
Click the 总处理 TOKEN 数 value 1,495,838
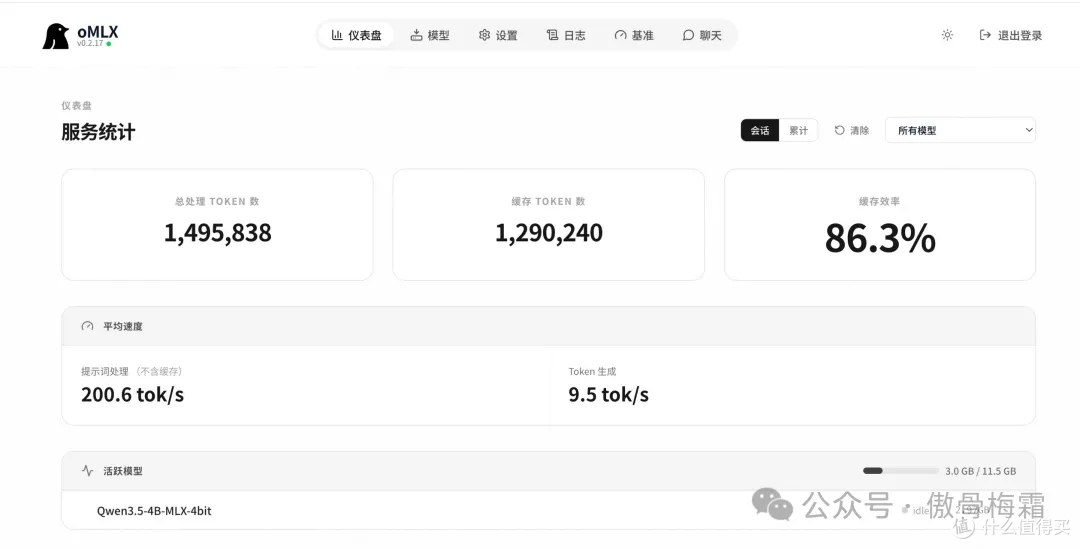point(218,233)
